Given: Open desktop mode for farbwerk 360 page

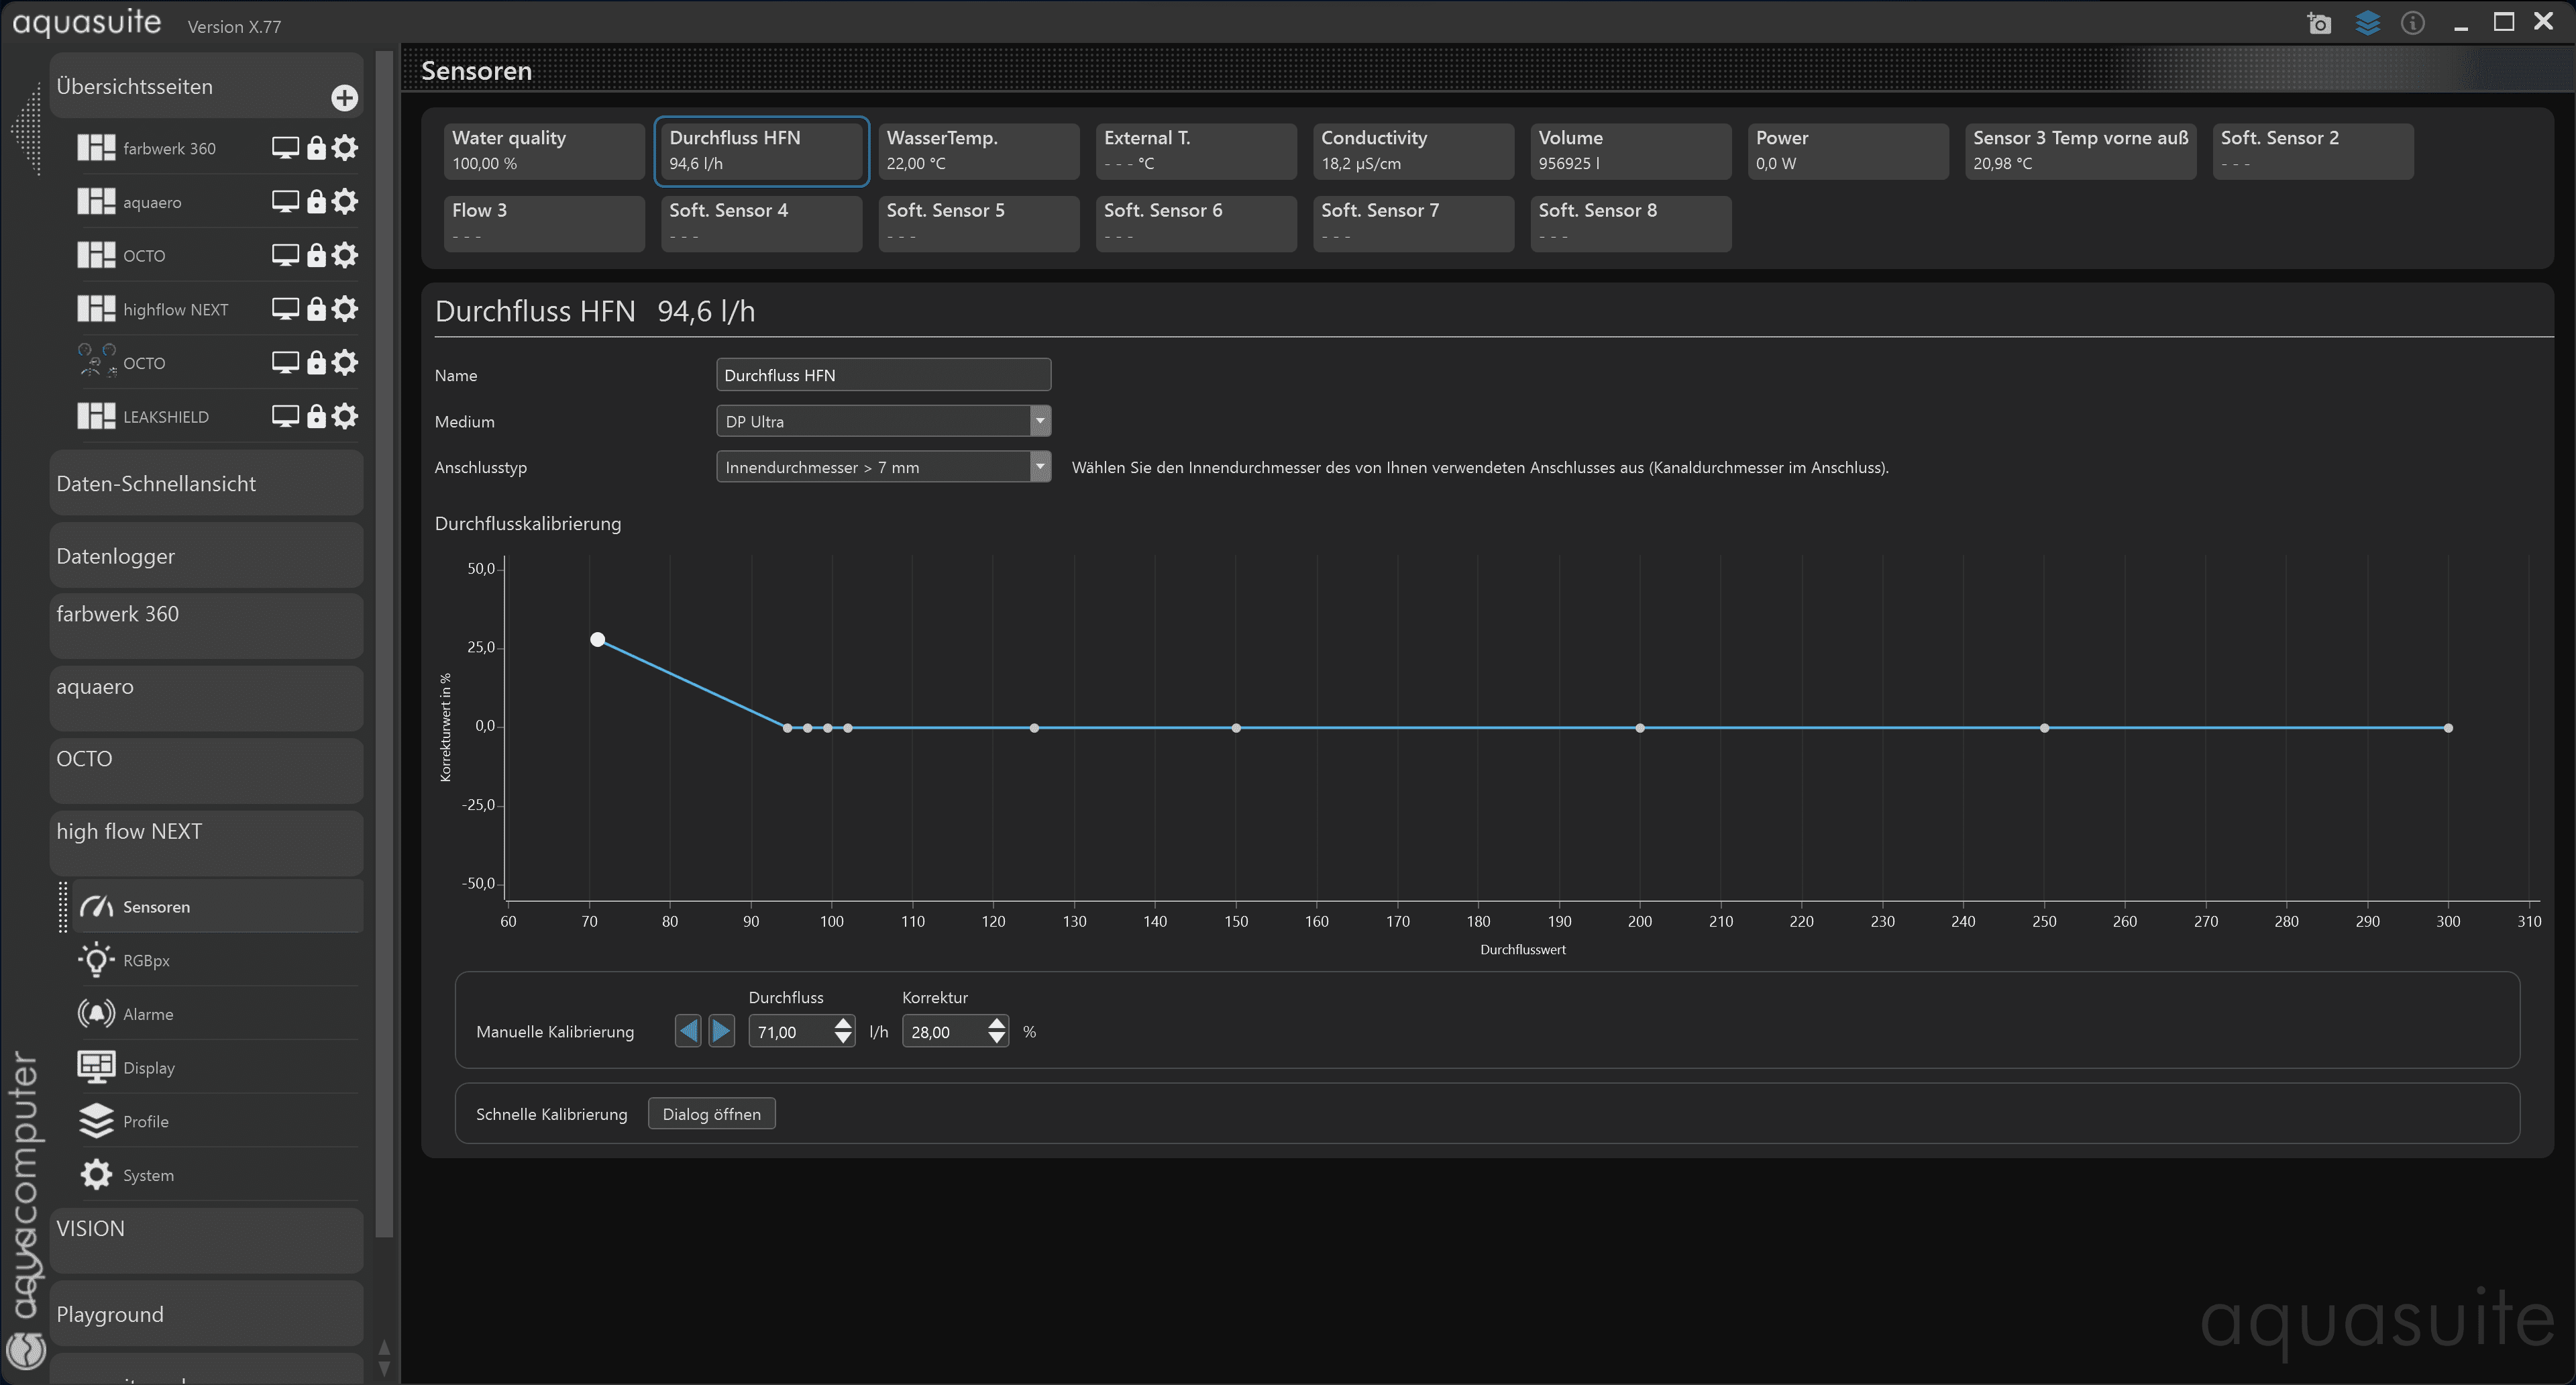Looking at the screenshot, I should pos(285,148).
